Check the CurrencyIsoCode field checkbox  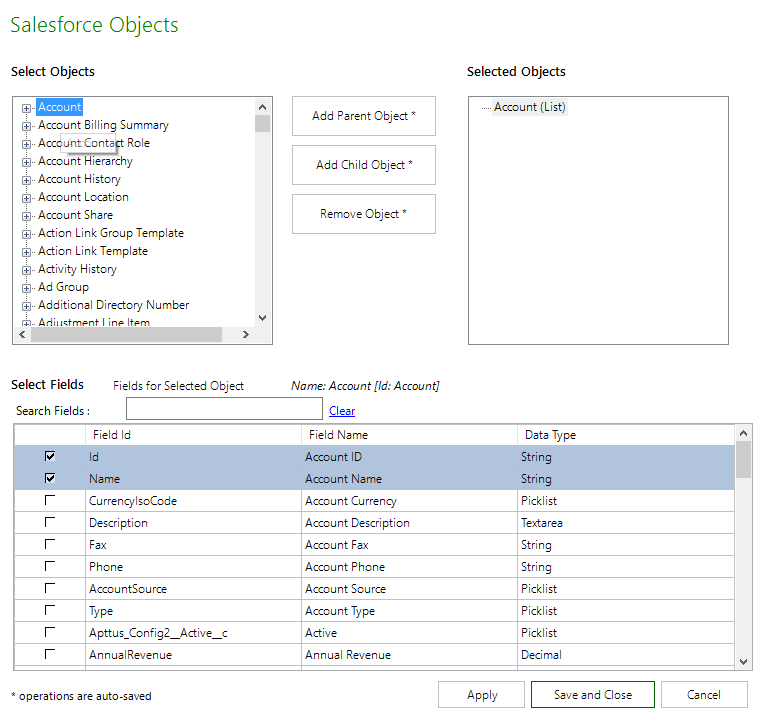point(50,500)
